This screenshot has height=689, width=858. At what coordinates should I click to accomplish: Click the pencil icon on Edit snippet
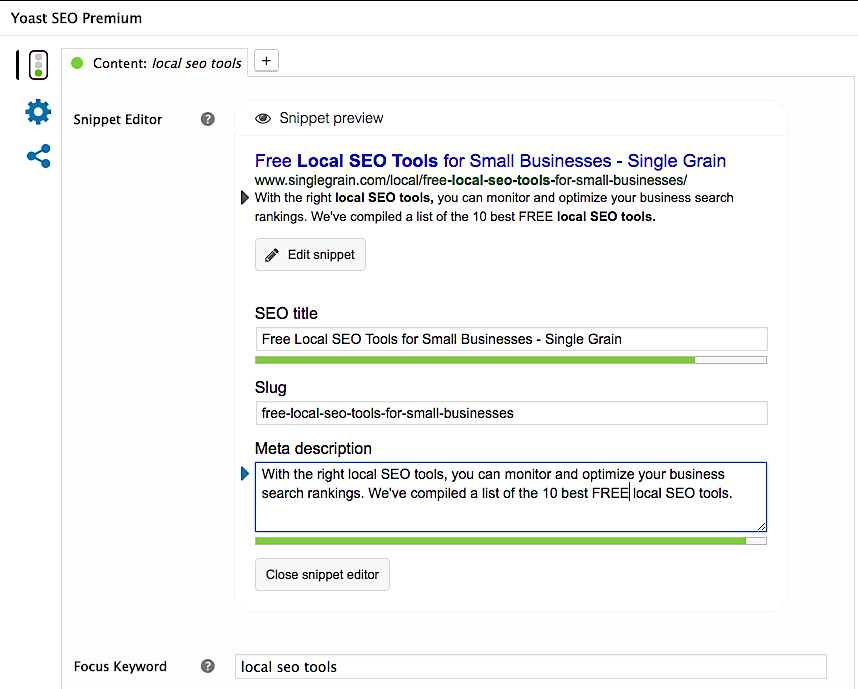tap(272, 255)
